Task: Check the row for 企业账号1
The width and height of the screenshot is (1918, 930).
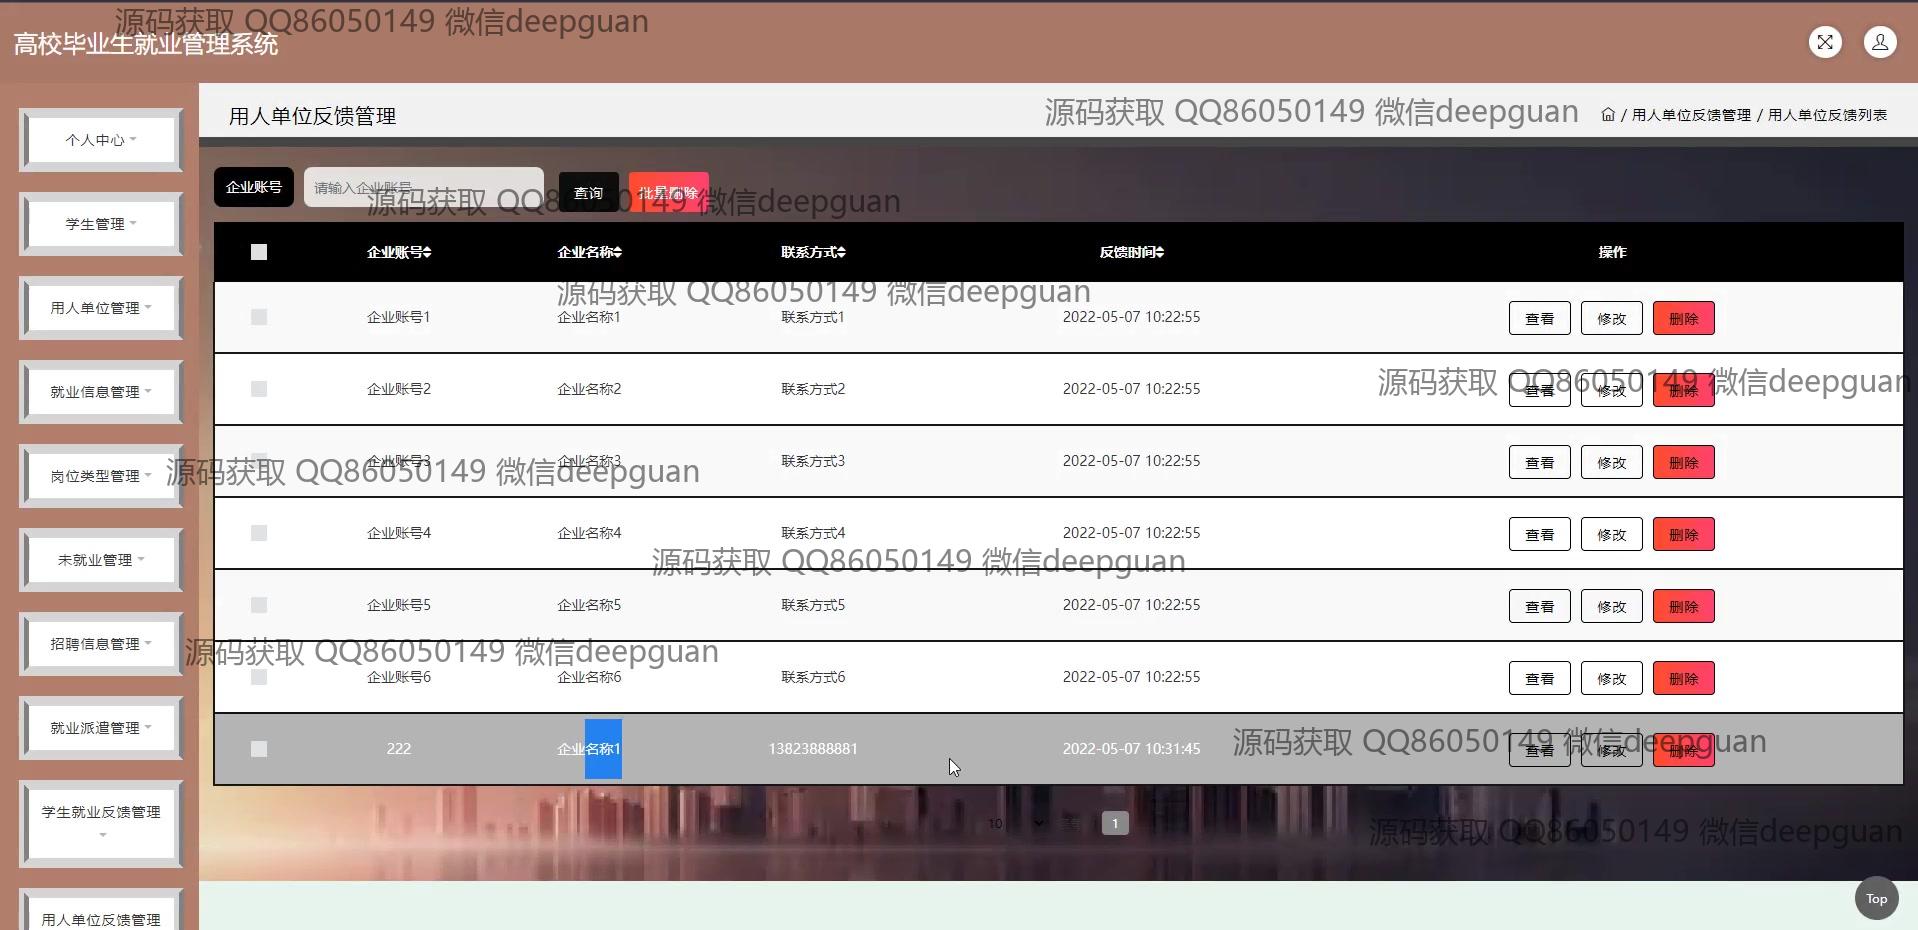Action: coord(259,317)
